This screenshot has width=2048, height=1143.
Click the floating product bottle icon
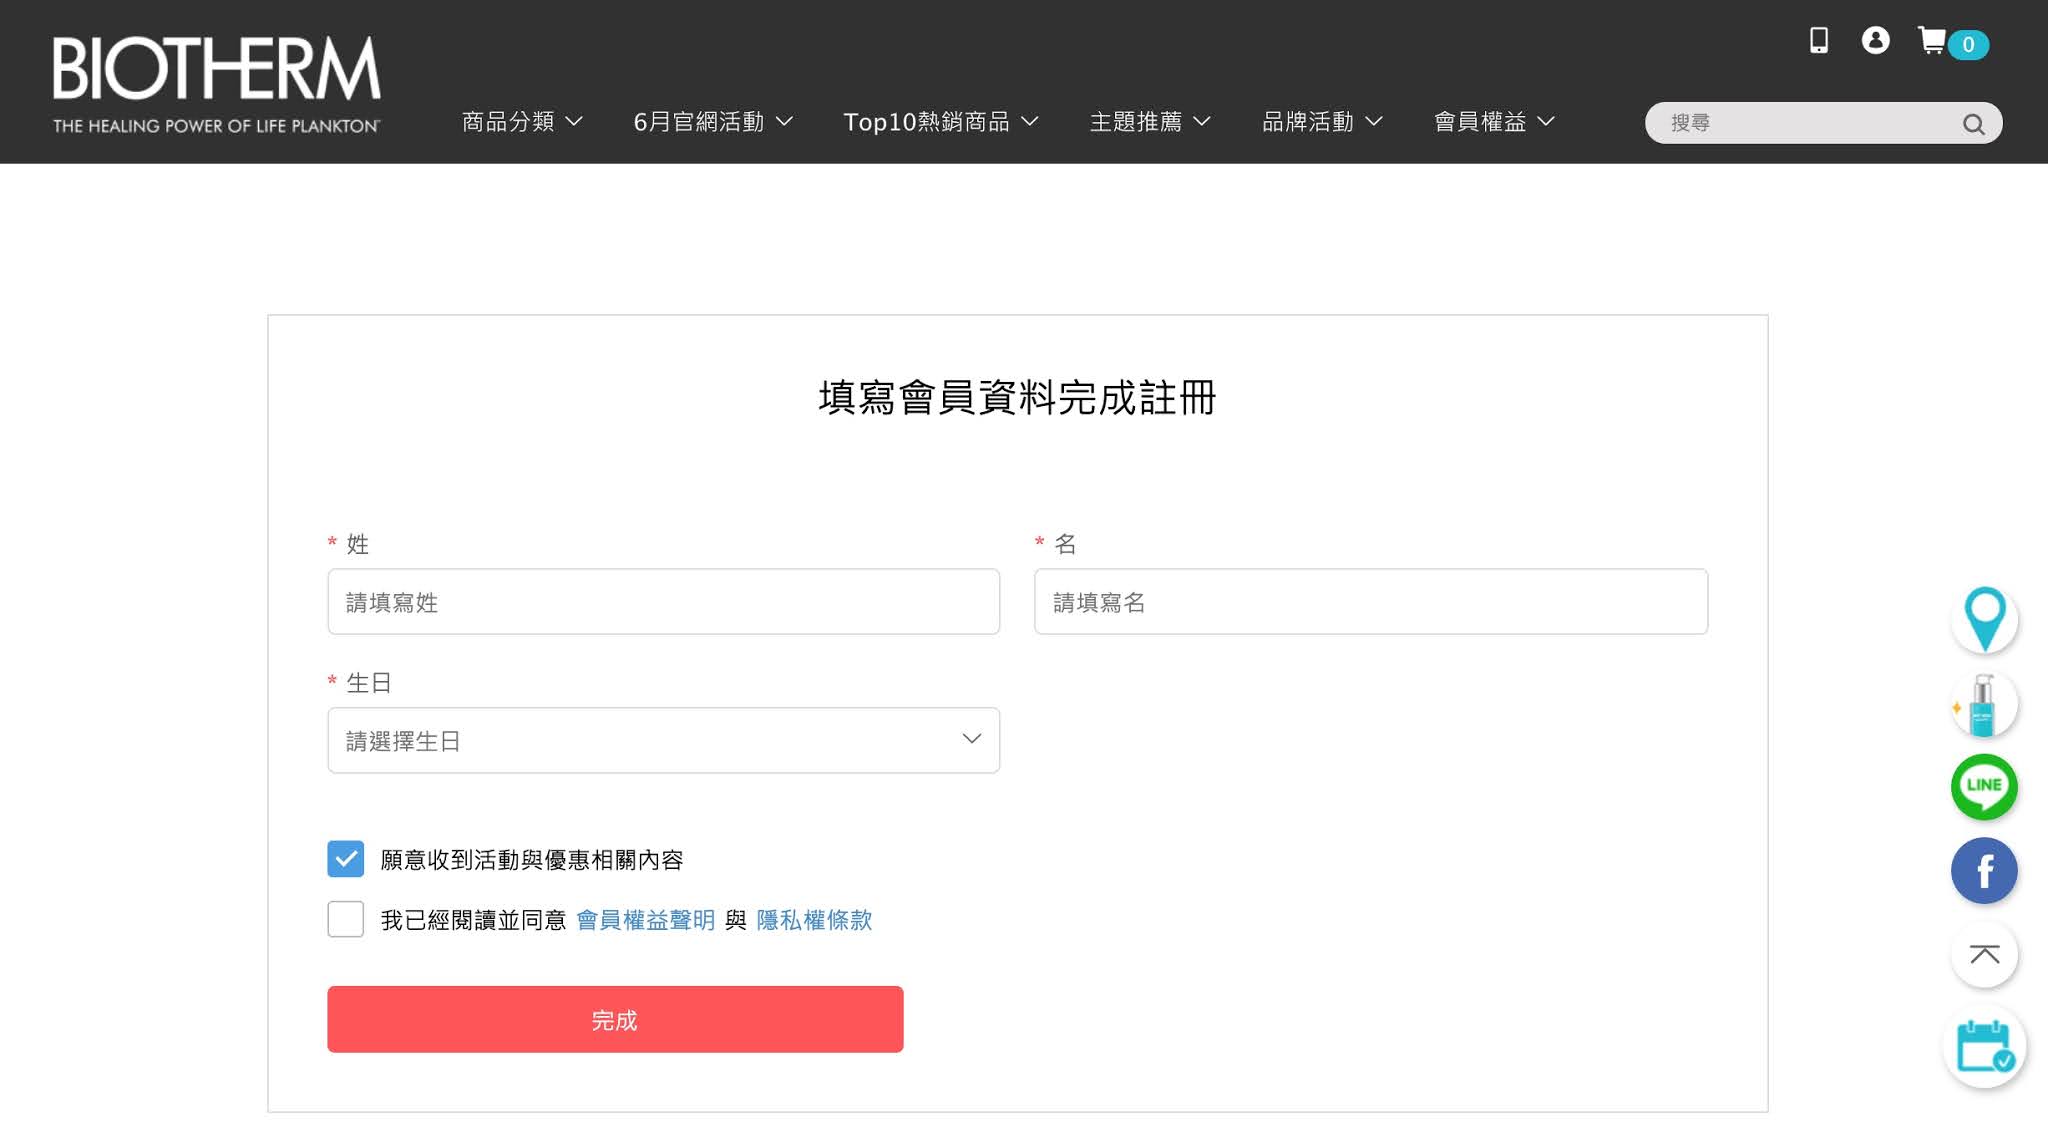coord(1984,704)
